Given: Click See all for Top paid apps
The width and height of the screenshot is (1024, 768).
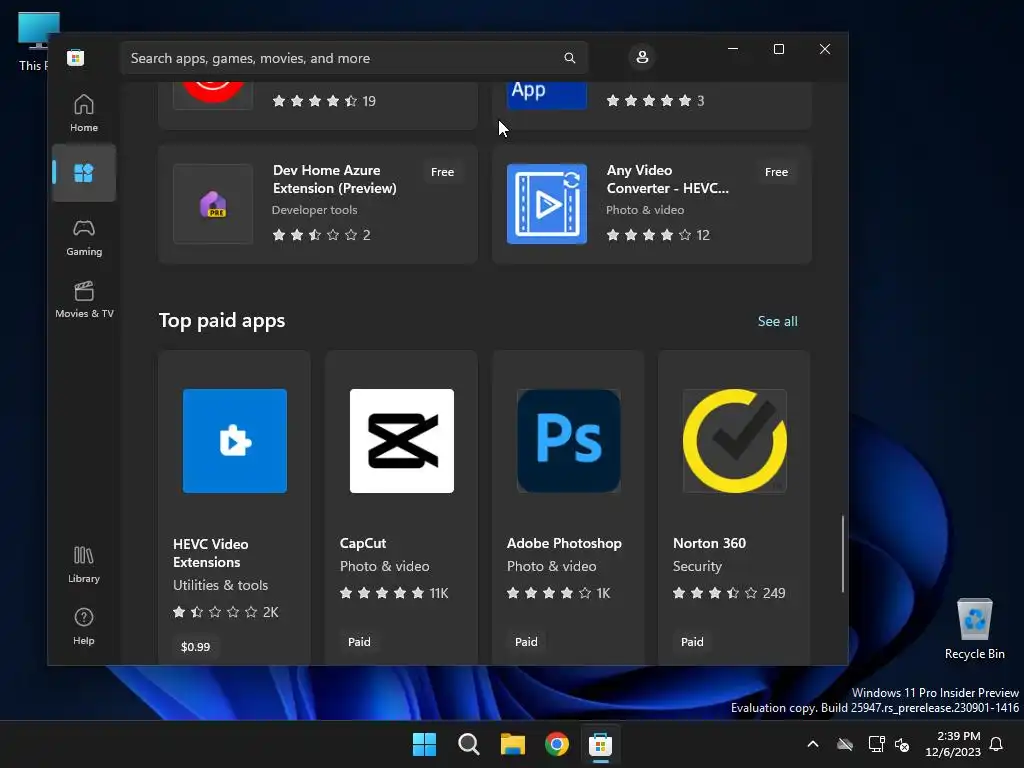Looking at the screenshot, I should 777,321.
